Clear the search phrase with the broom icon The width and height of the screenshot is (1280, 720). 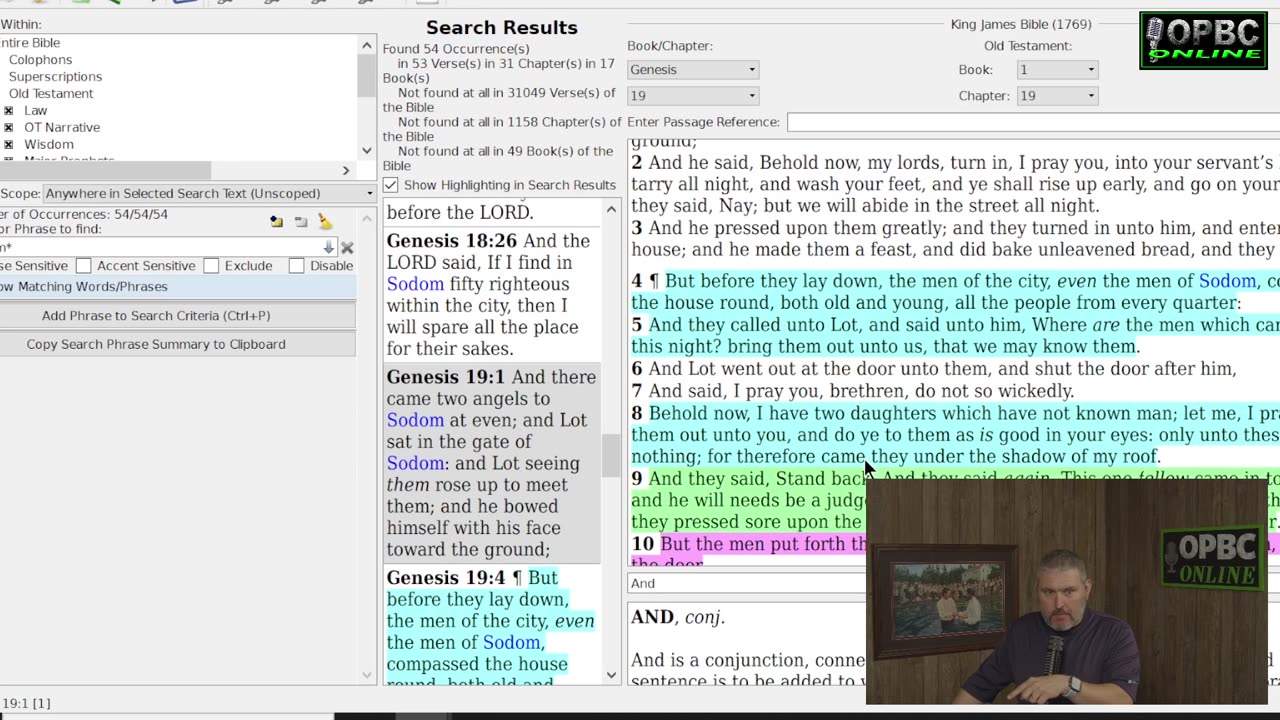(x=324, y=221)
